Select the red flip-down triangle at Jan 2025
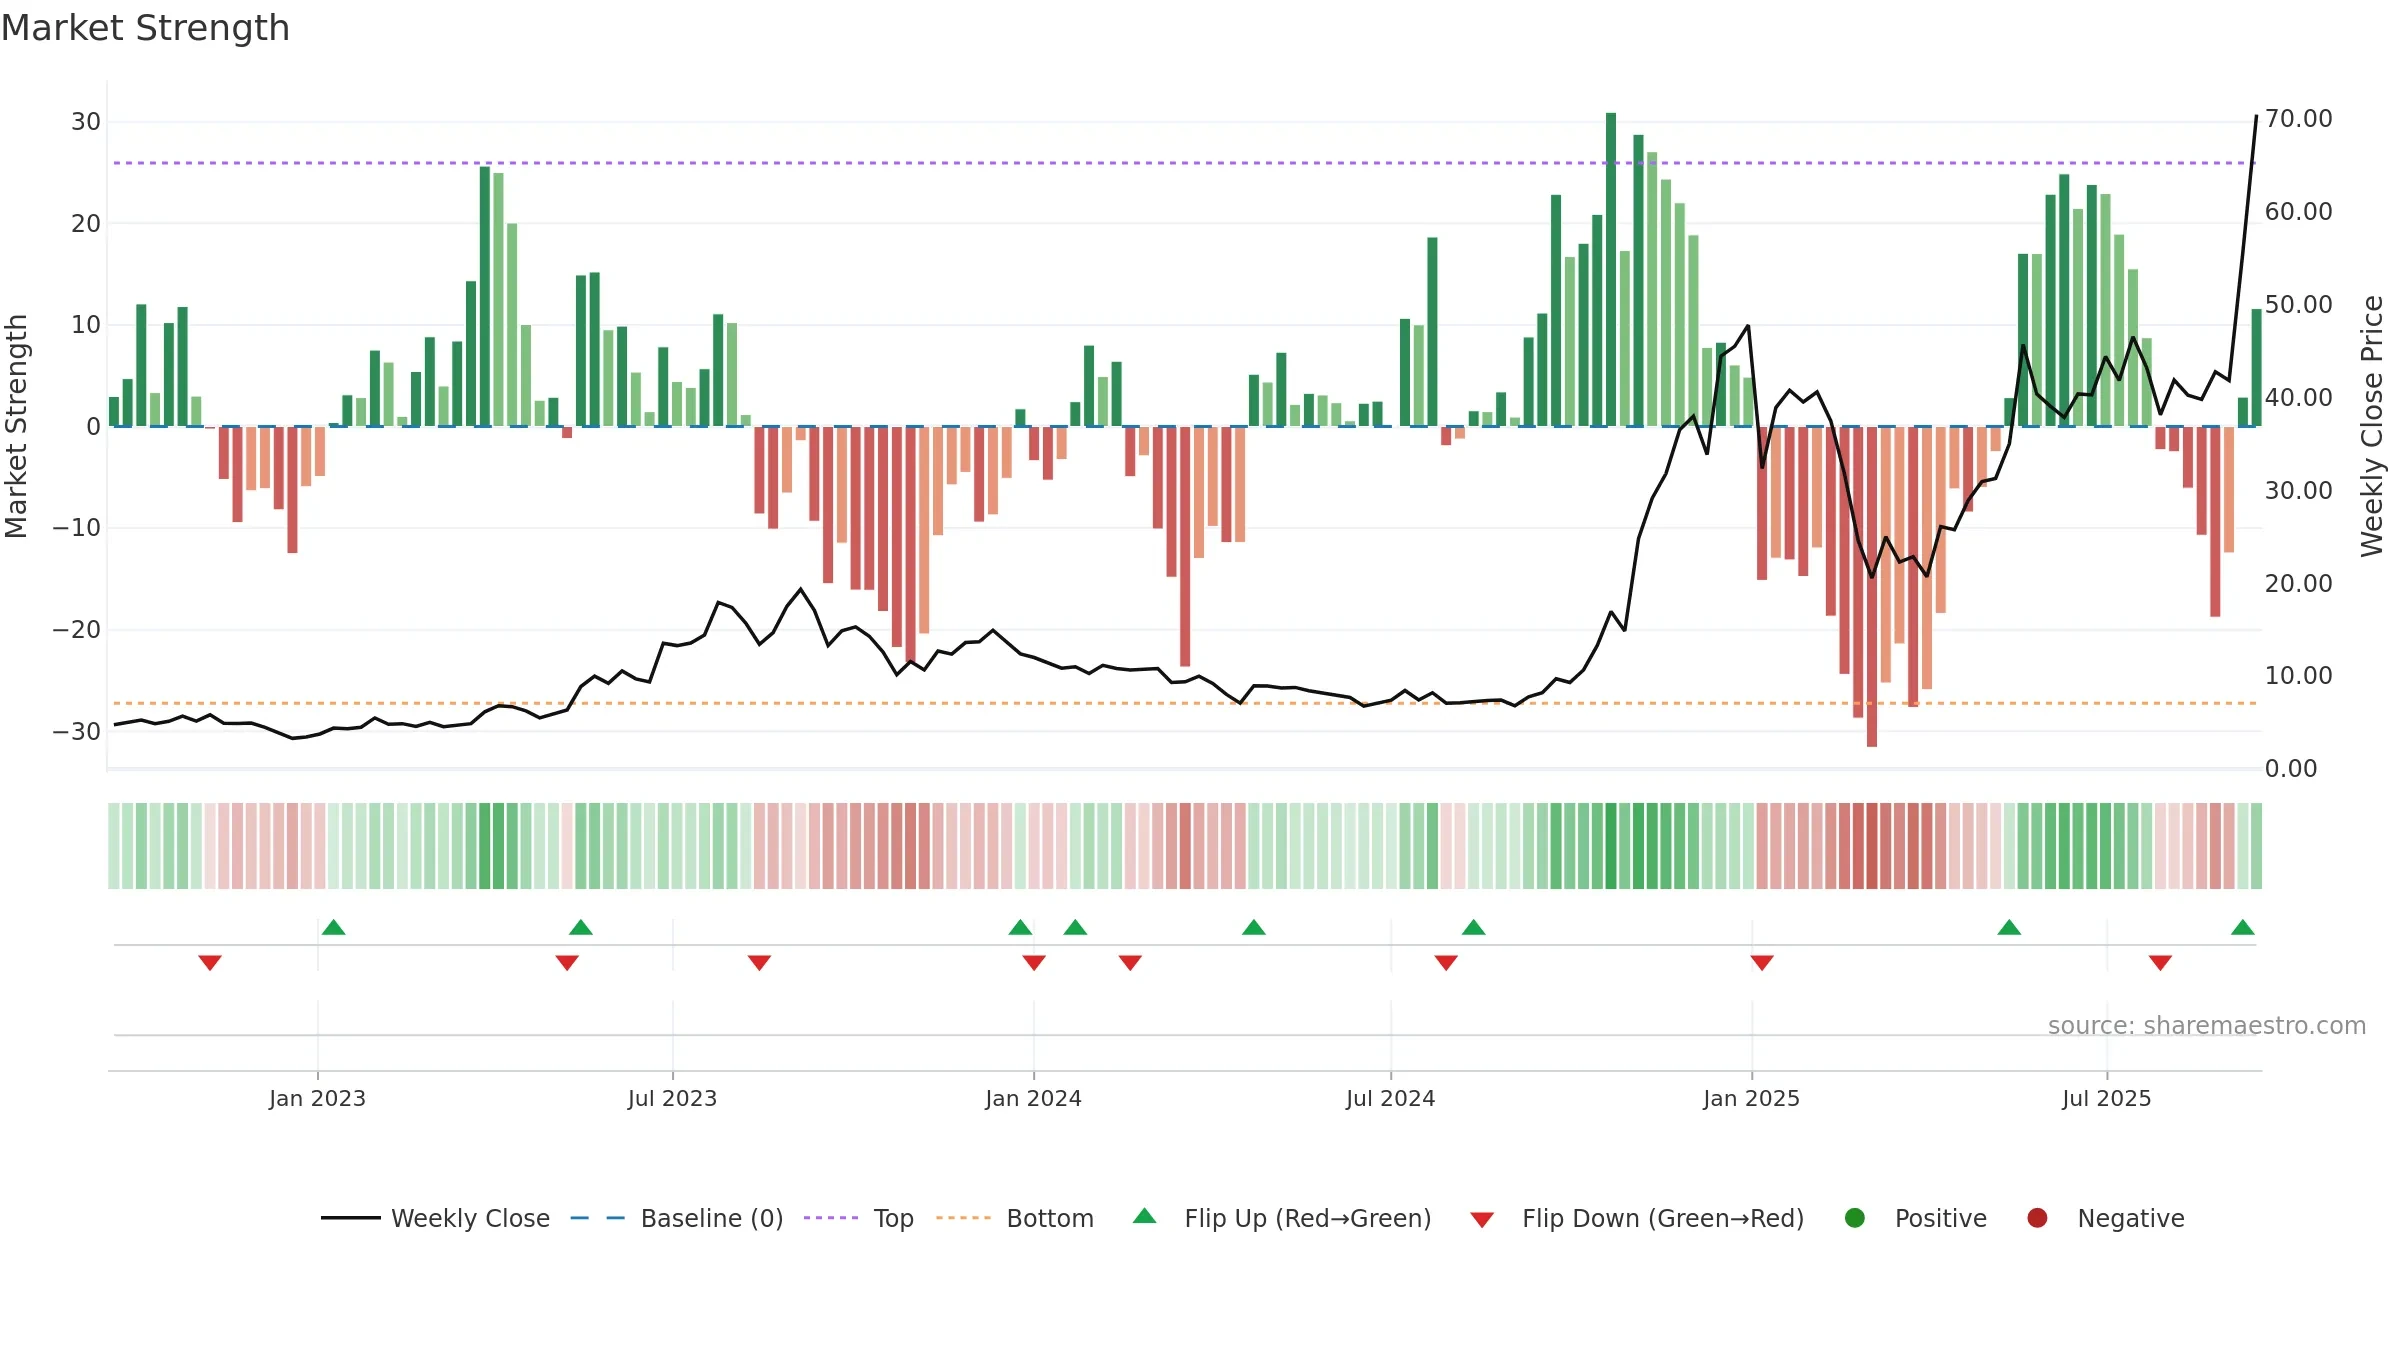Image resolution: width=2400 pixels, height=1350 pixels. pyautogui.click(x=1762, y=963)
